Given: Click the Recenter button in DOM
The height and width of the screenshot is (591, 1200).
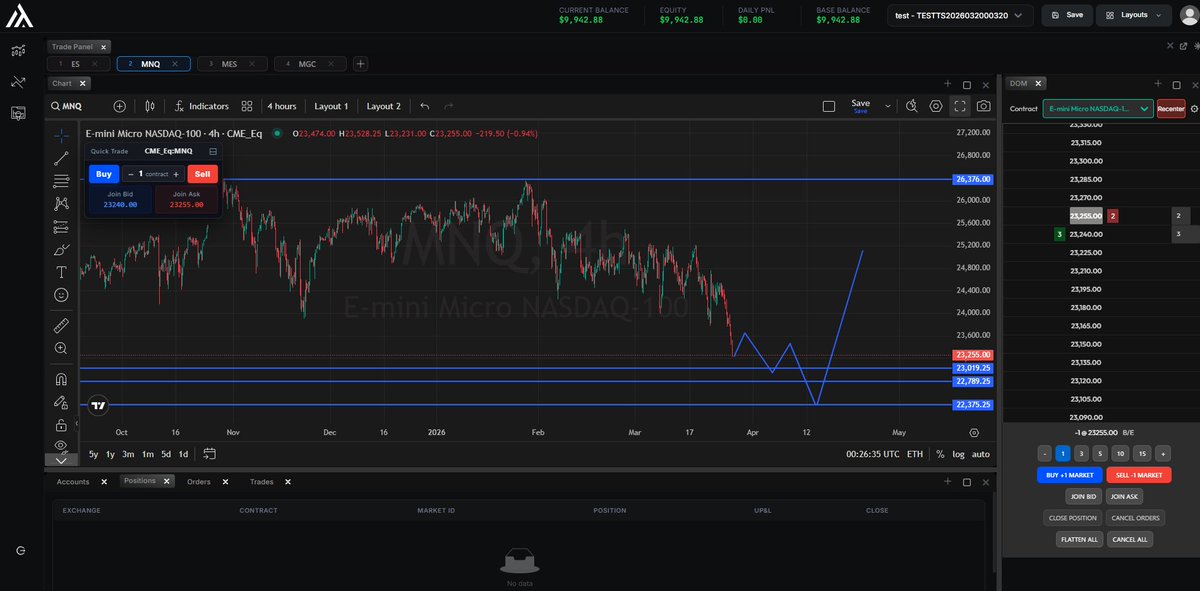Looking at the screenshot, I should 1171,108.
